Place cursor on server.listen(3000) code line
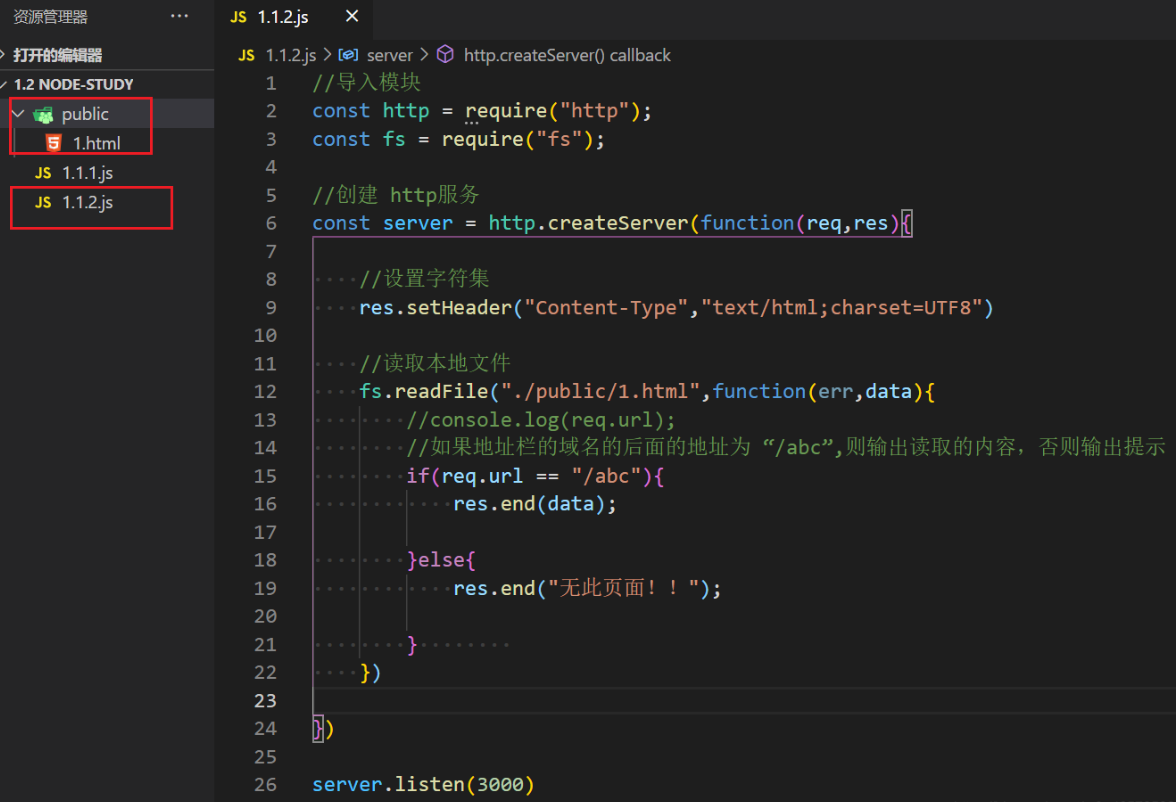This screenshot has width=1176, height=802. point(423,784)
